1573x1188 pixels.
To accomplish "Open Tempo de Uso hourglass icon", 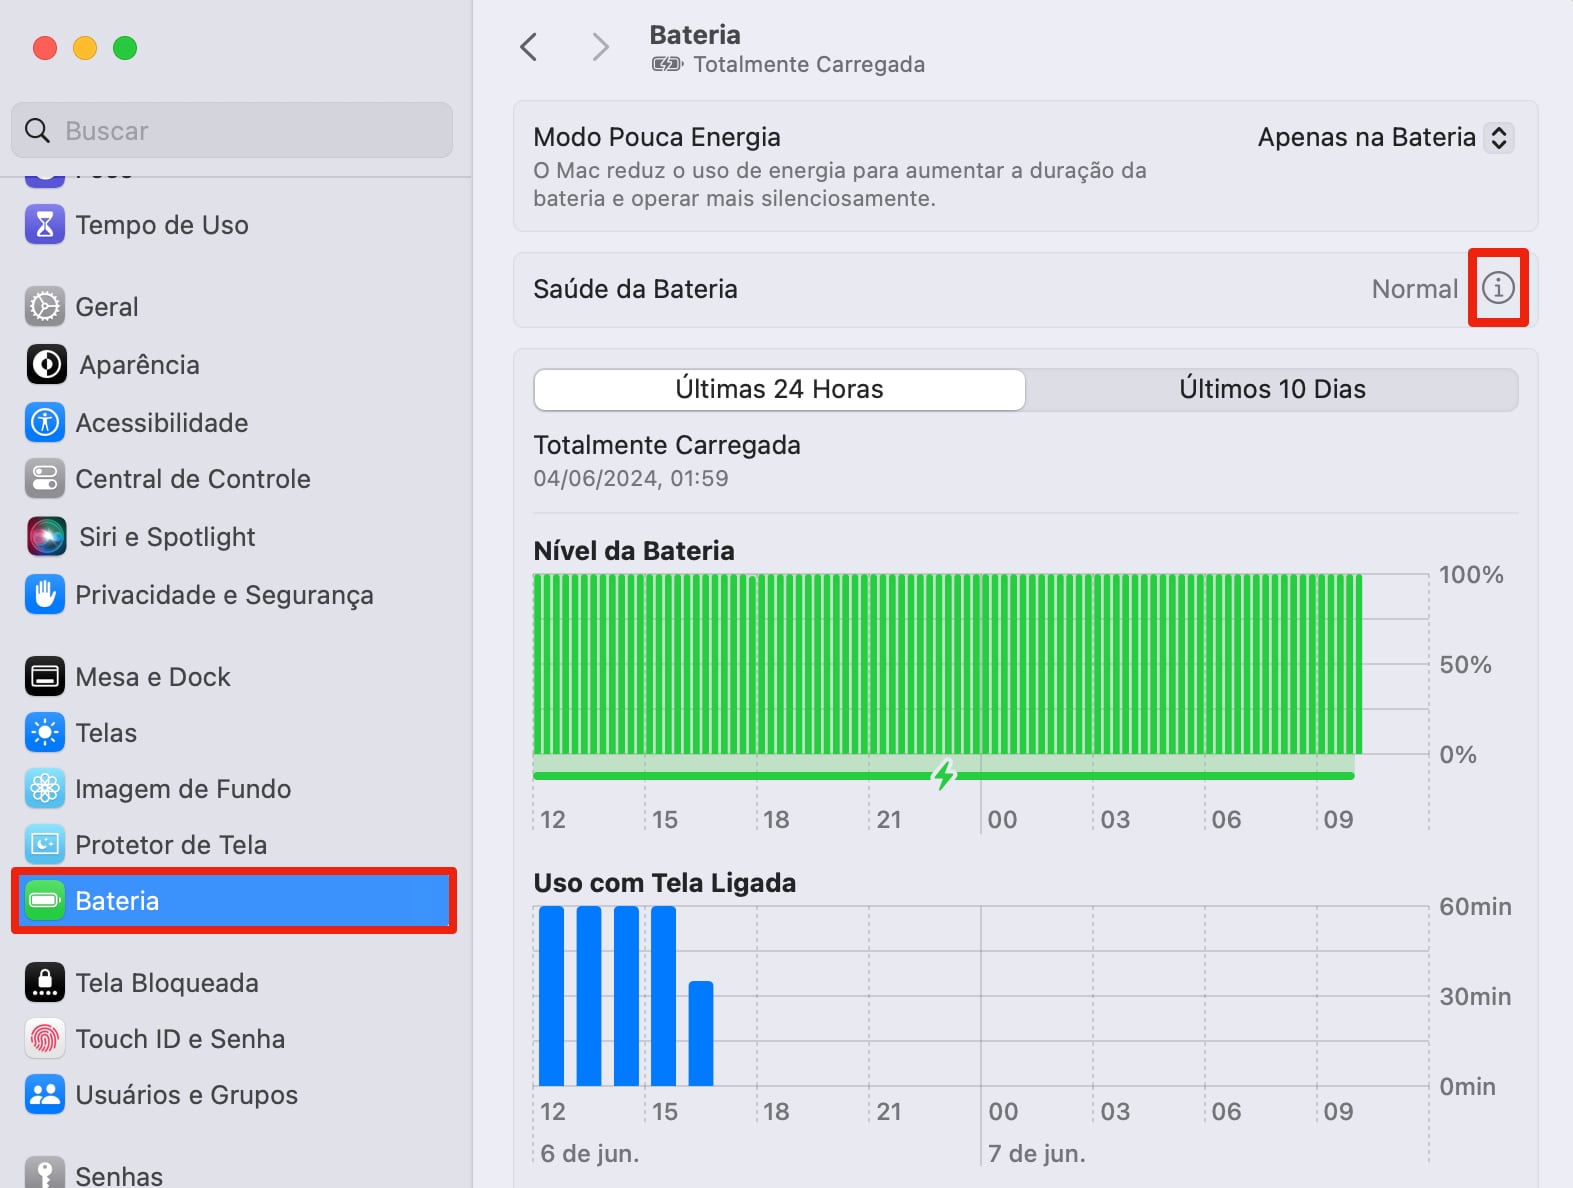I will 45,225.
